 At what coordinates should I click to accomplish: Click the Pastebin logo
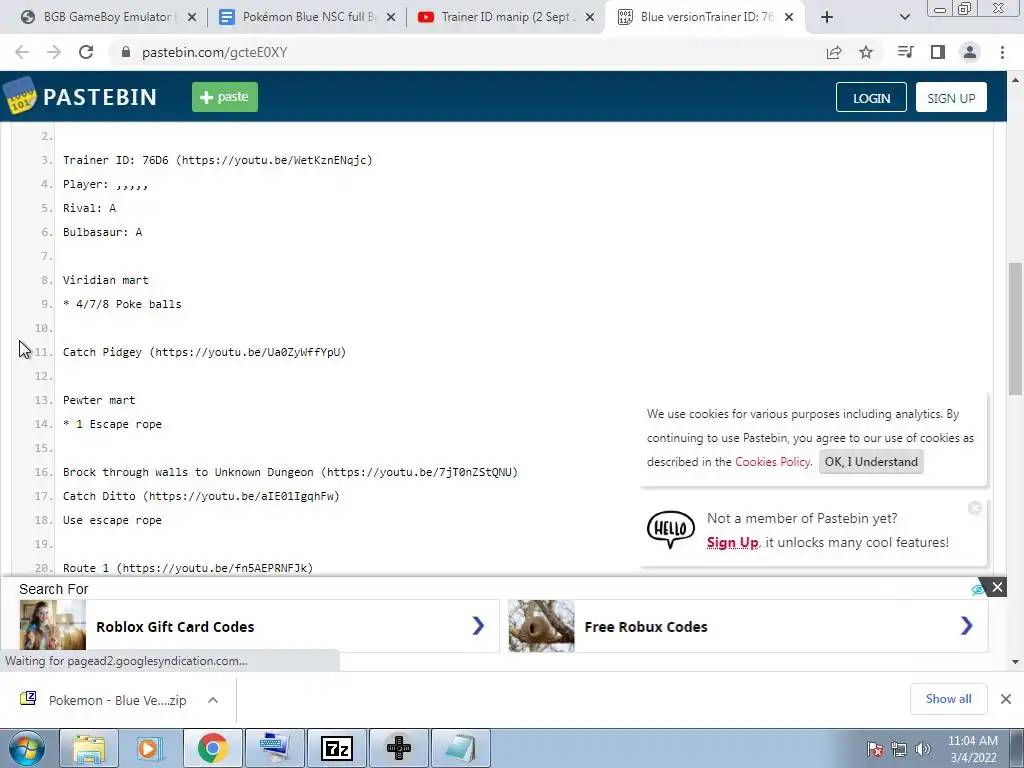(80, 96)
